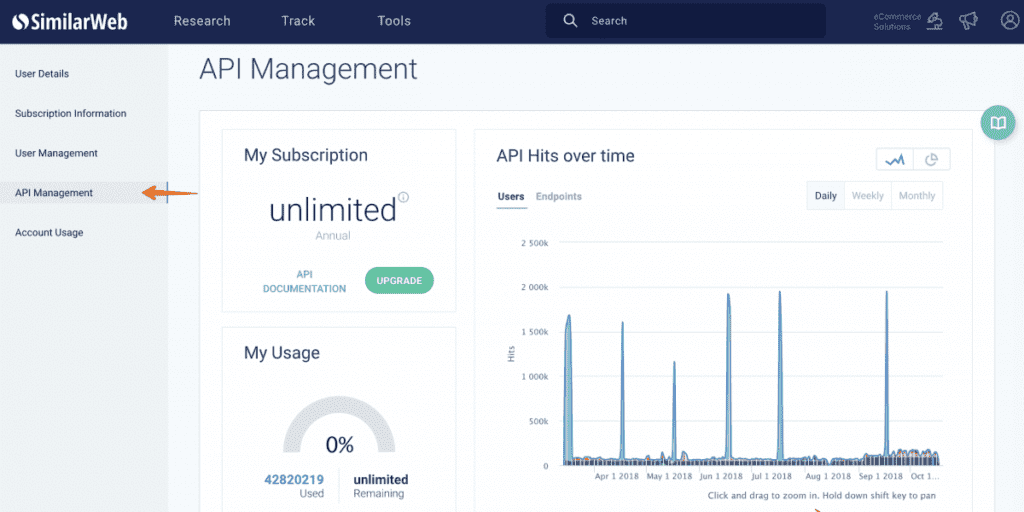The height and width of the screenshot is (512, 1024).
Task: Open the Track menu
Action: point(298,21)
